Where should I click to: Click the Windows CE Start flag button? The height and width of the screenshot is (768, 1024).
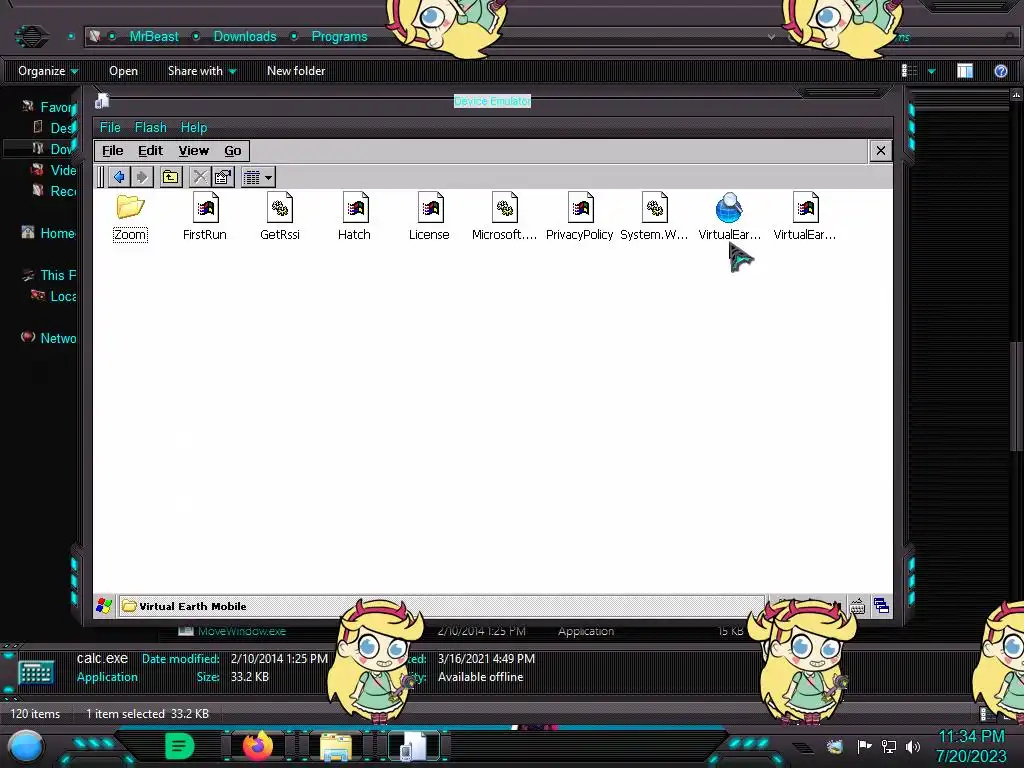[104, 606]
